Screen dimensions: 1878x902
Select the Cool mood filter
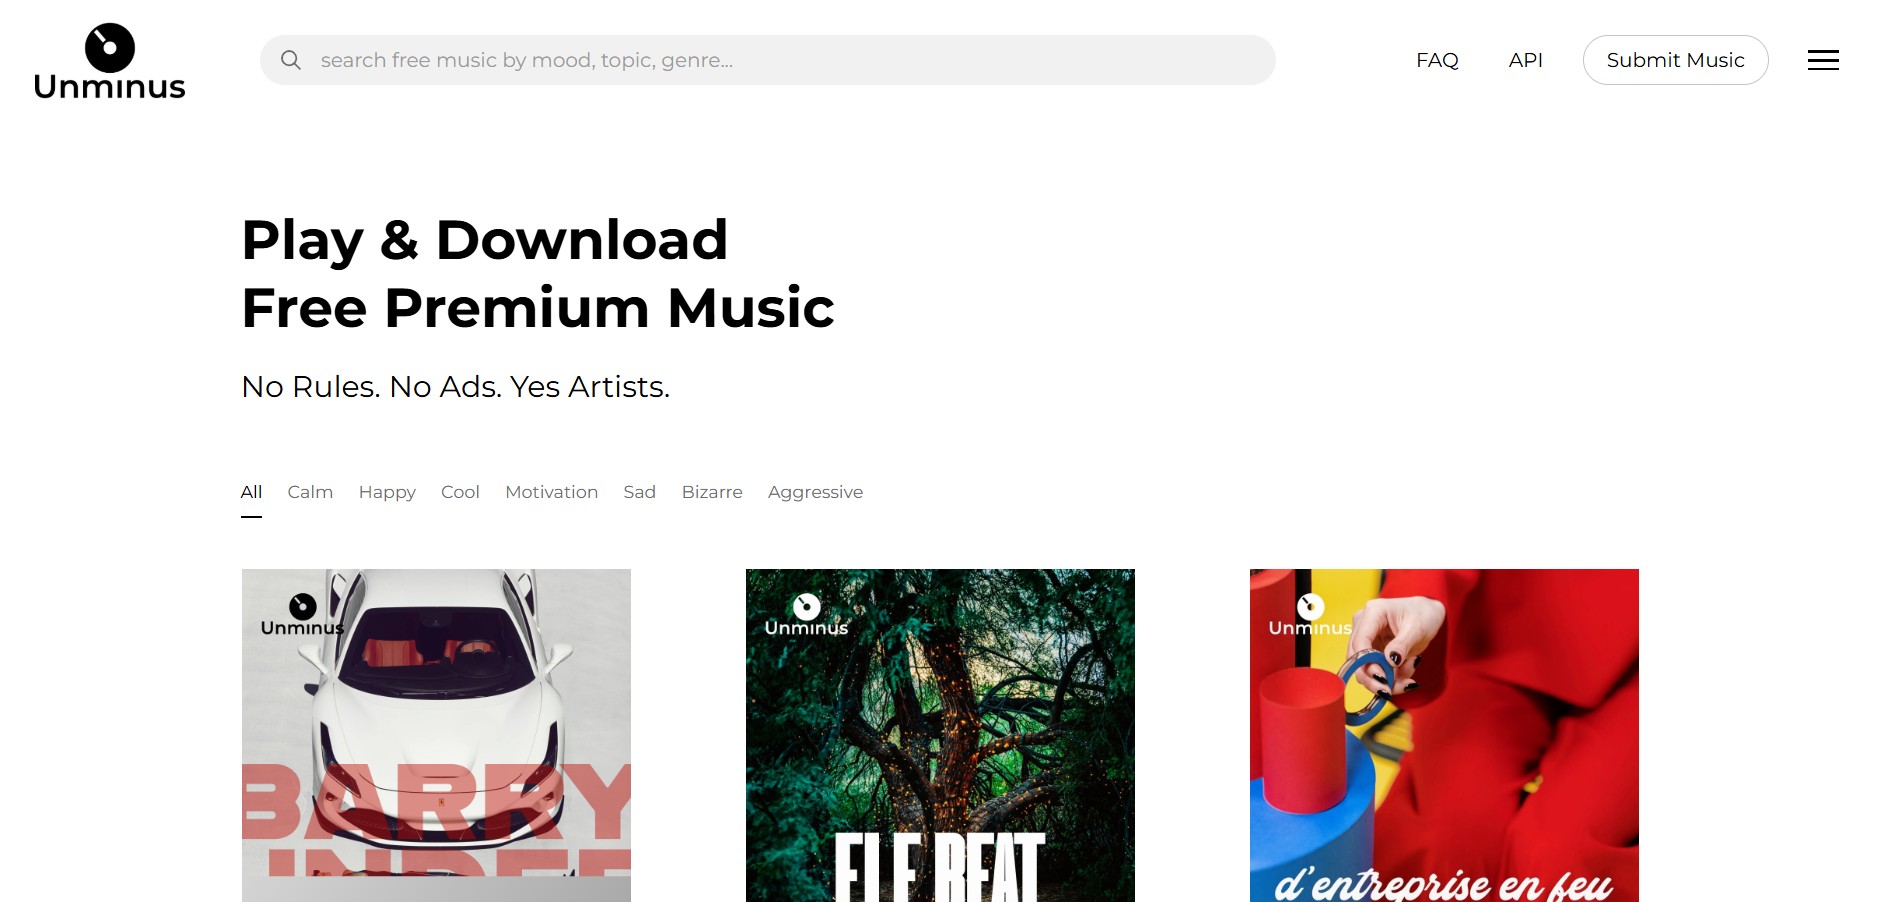pyautogui.click(x=460, y=492)
